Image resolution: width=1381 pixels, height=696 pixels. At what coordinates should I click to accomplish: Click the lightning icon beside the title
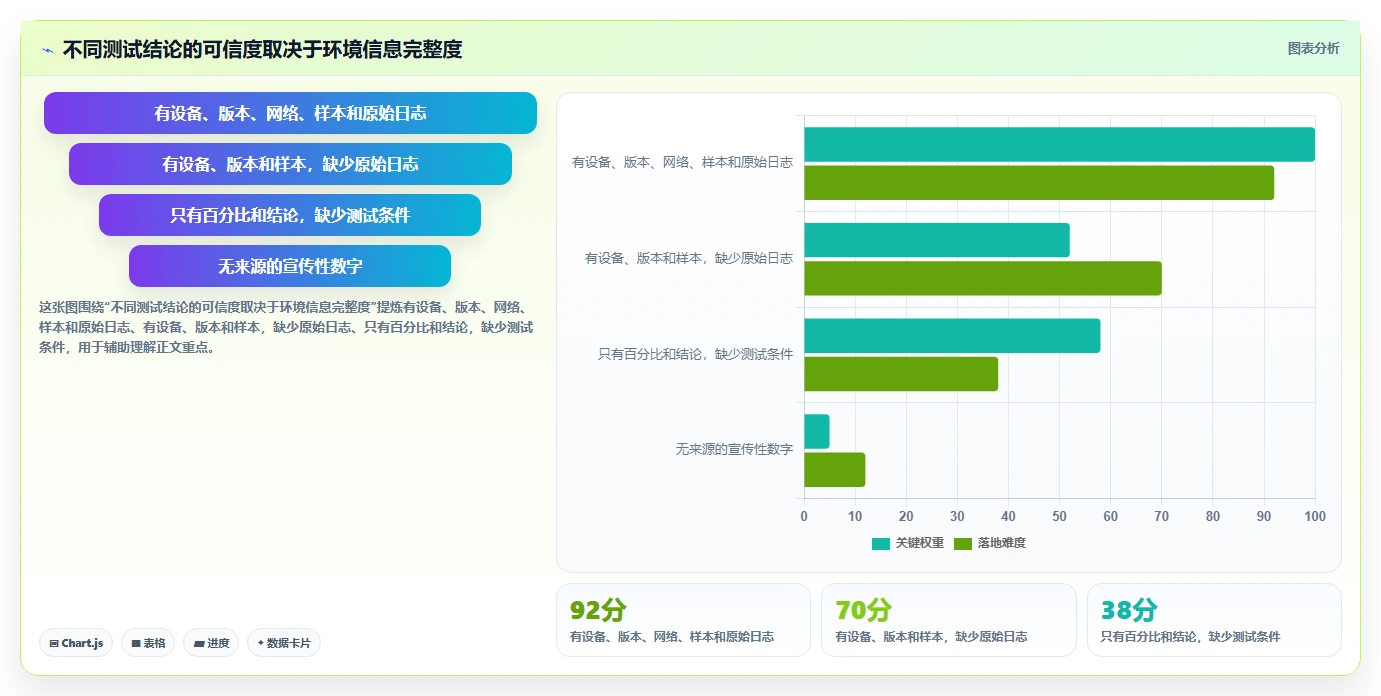[x=47, y=50]
